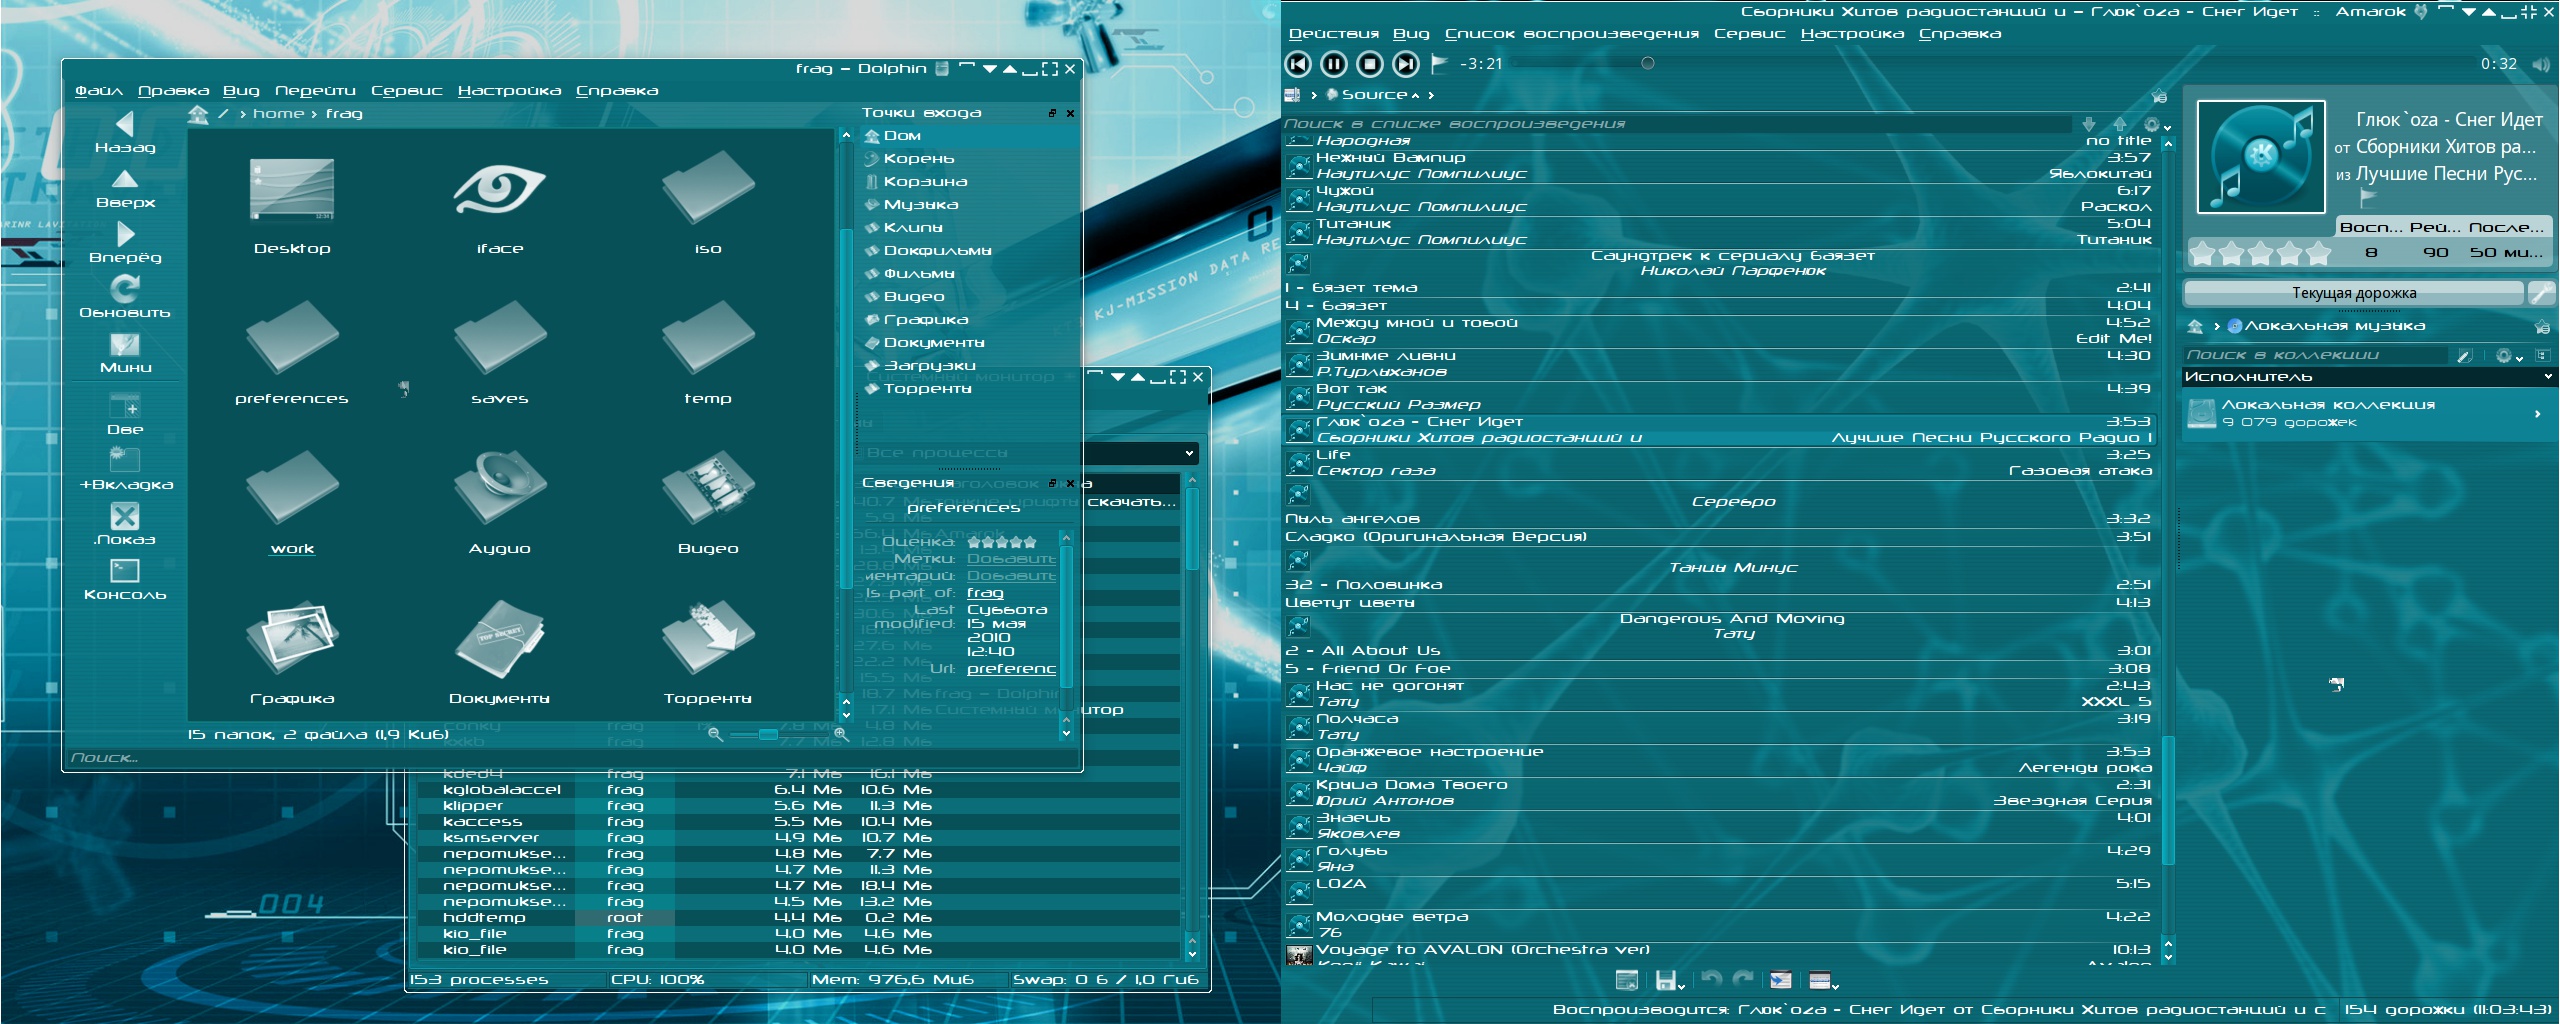Toggle hidden files with .Показ in Dolphin
Viewport: 2560px width, 1024px height.
point(125,526)
